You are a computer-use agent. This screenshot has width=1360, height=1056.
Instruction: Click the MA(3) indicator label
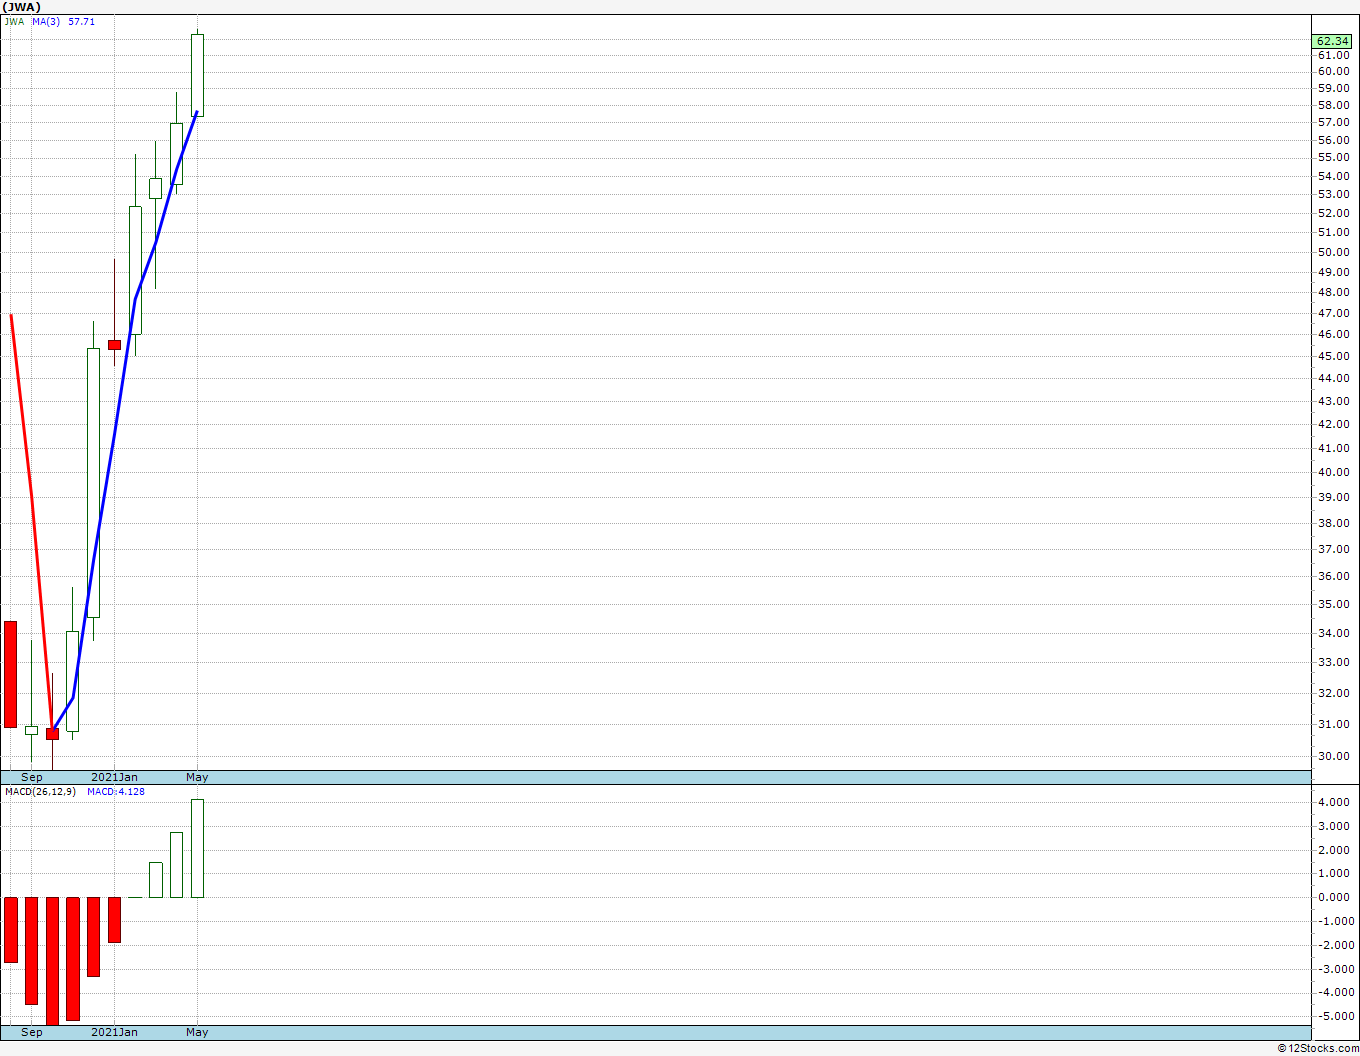coord(47,21)
